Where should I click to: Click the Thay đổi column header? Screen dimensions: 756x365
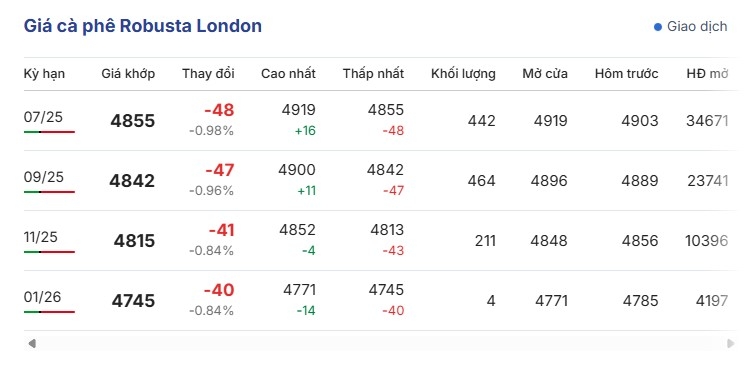[x=208, y=74]
